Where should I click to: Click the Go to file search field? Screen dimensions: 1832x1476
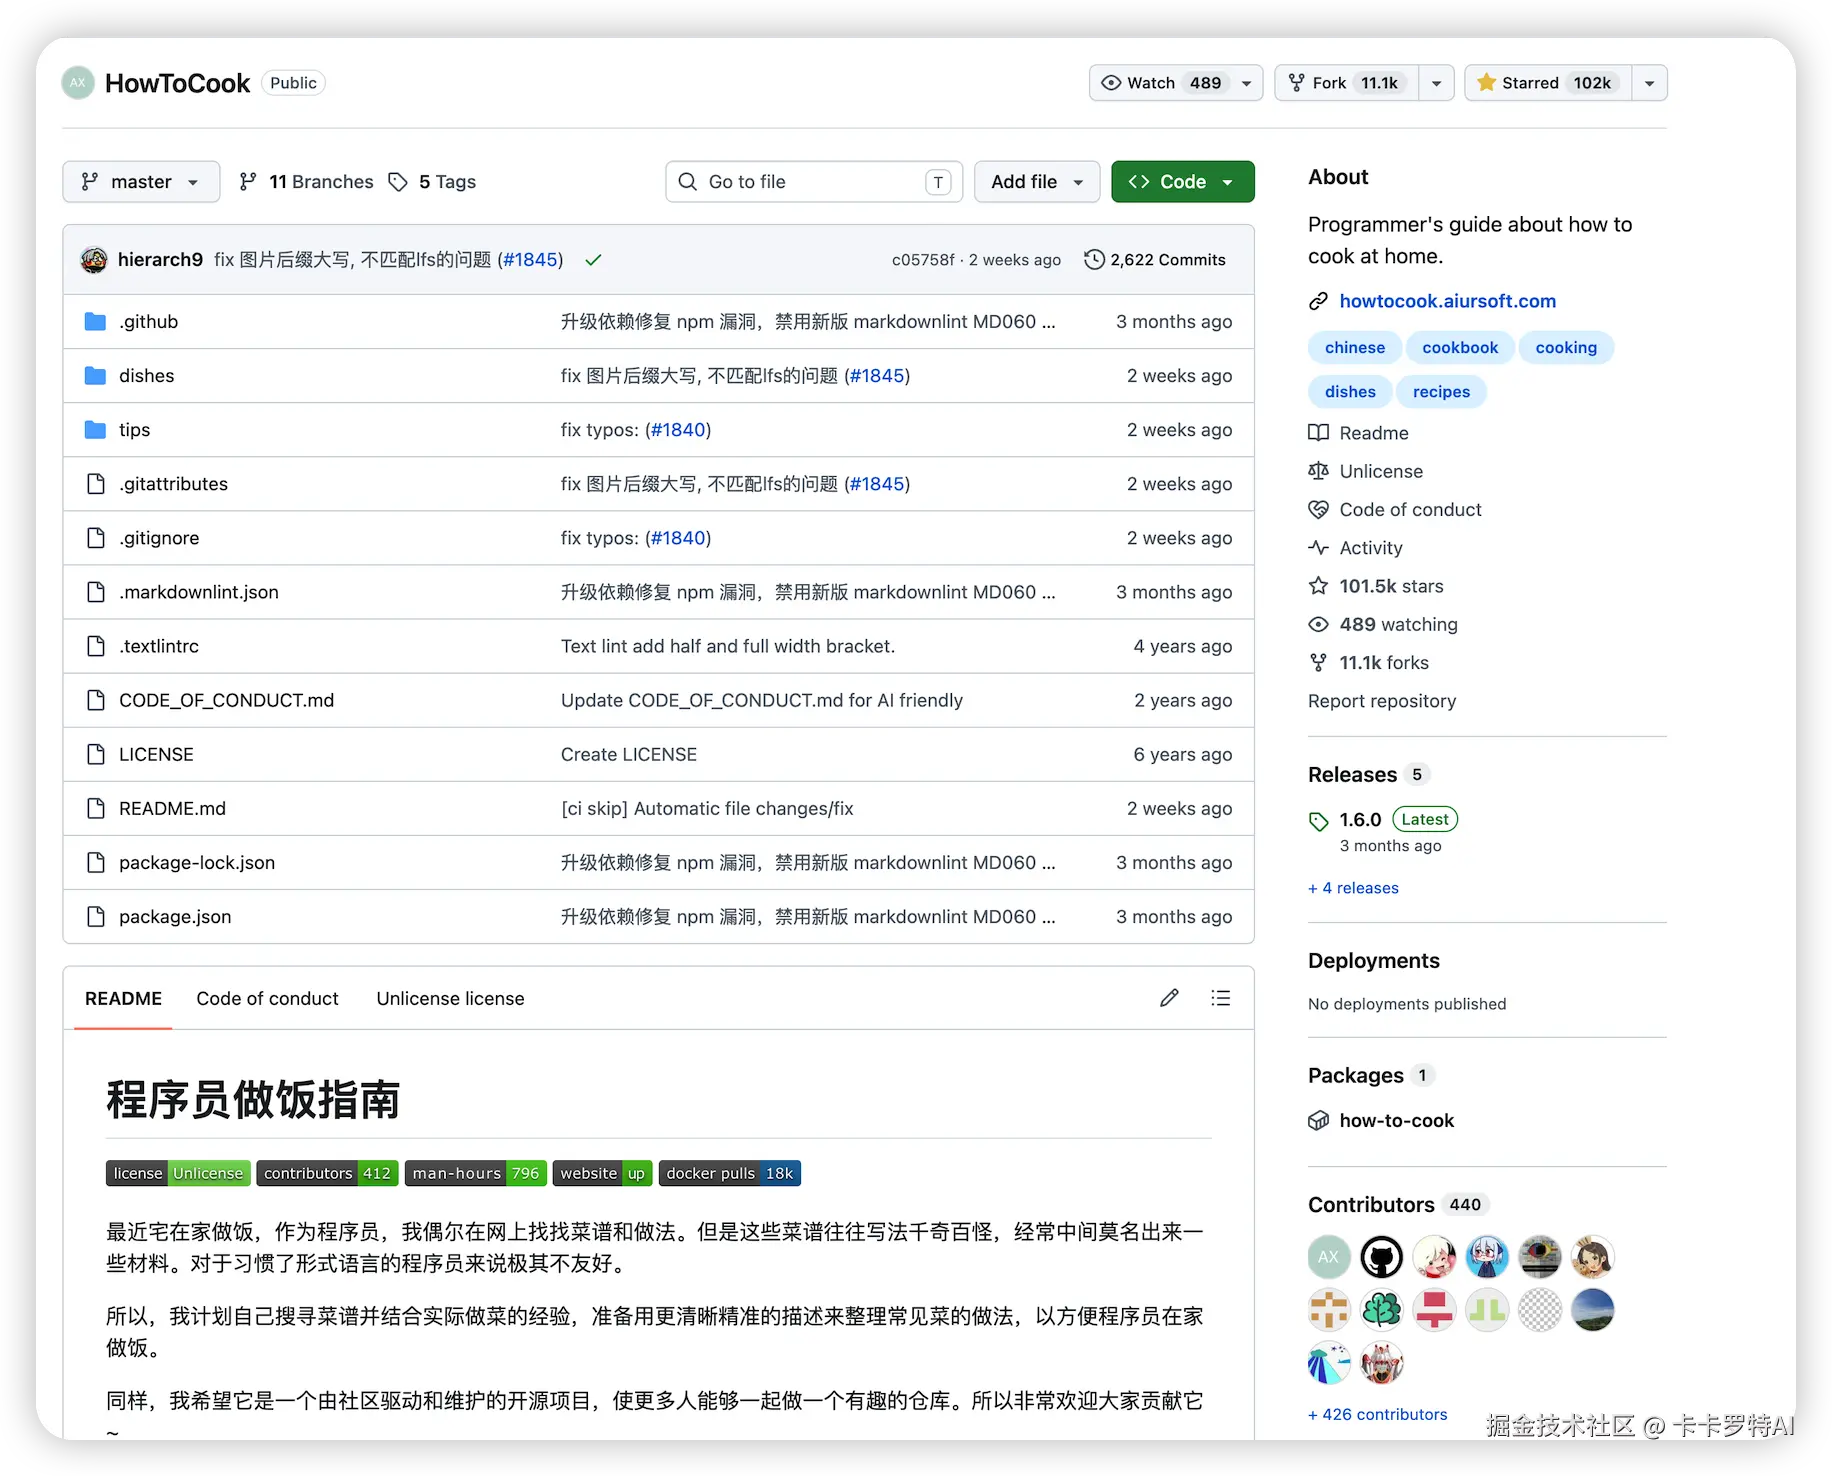pyautogui.click(x=814, y=182)
